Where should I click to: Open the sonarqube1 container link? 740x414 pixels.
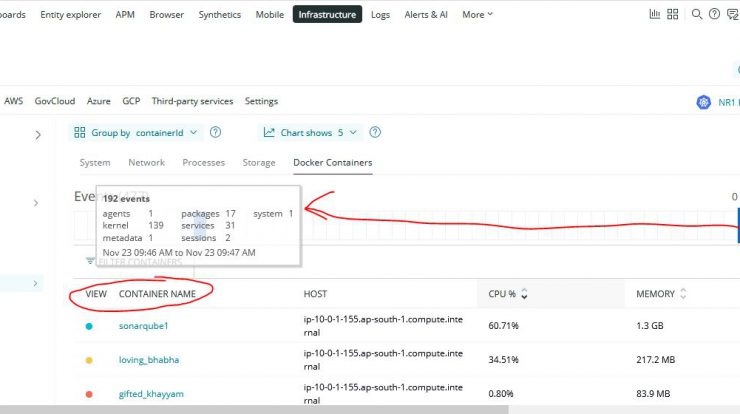click(143, 326)
